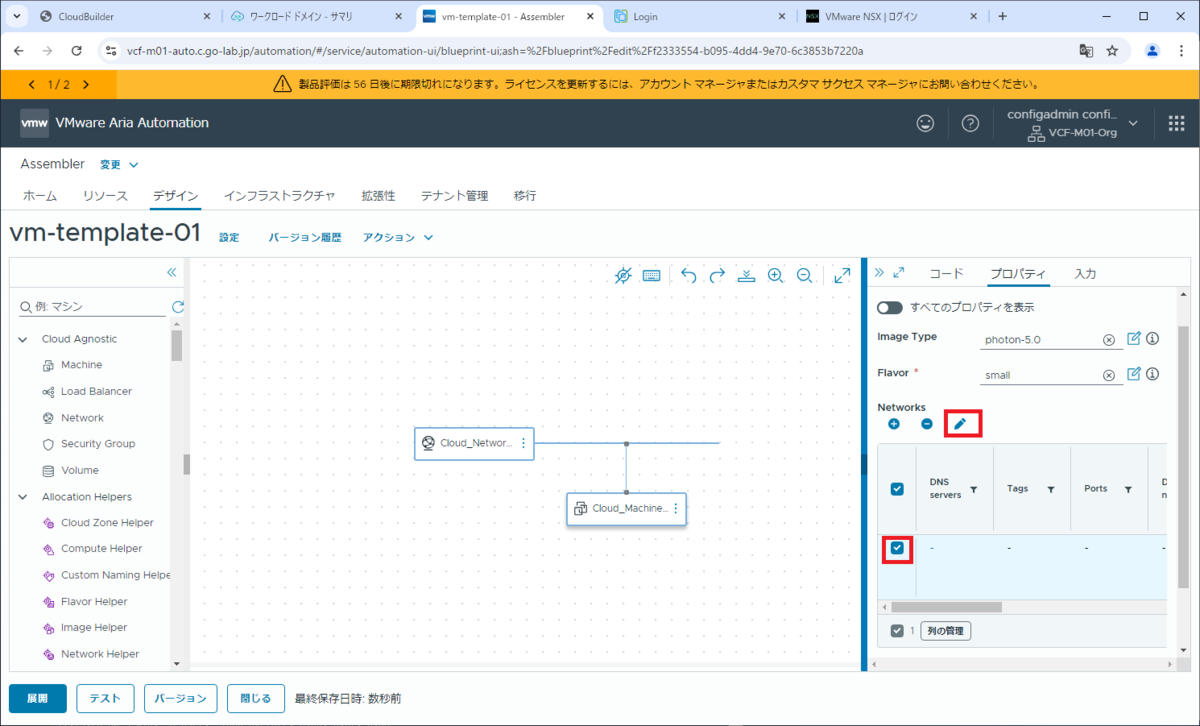
Task: Select Load Balancer in Cloud Agnostic list
Action: point(96,391)
